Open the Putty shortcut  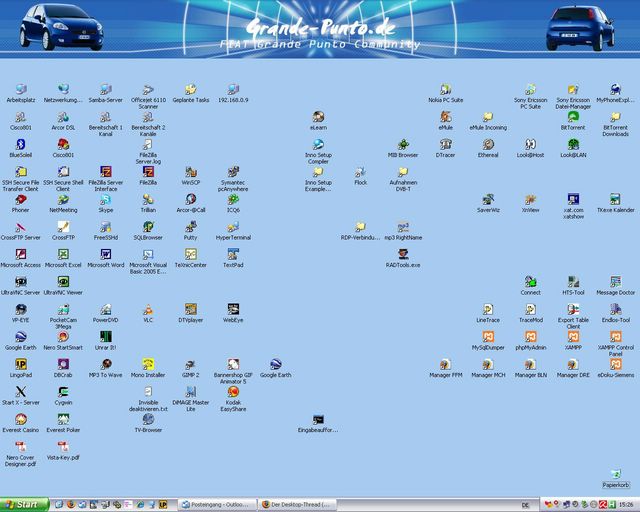190,227
